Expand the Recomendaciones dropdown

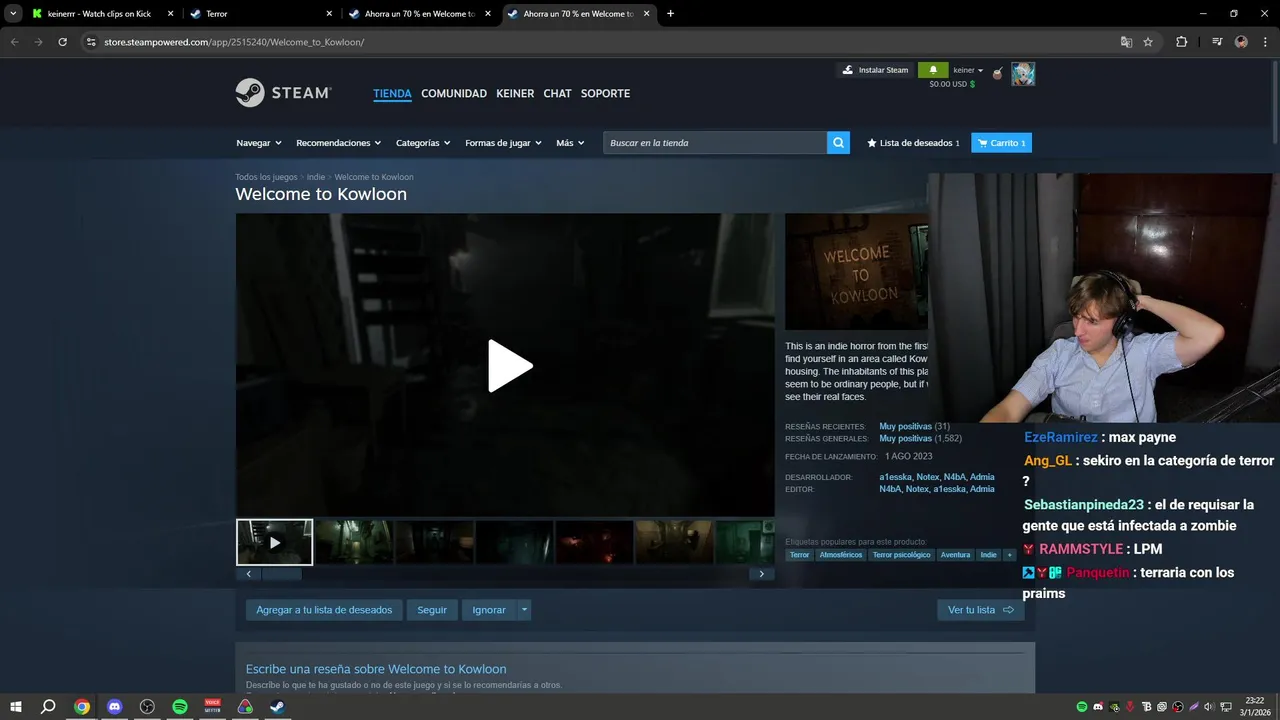tap(340, 143)
